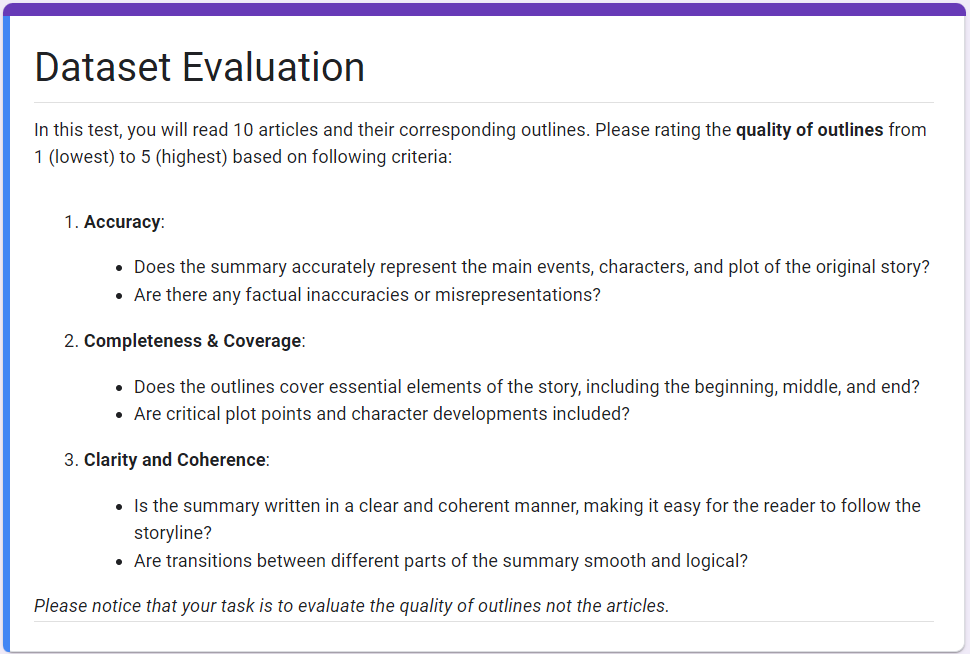The width and height of the screenshot is (970, 654).
Task: Select the bold "quality of outlines" text
Action: click(810, 130)
